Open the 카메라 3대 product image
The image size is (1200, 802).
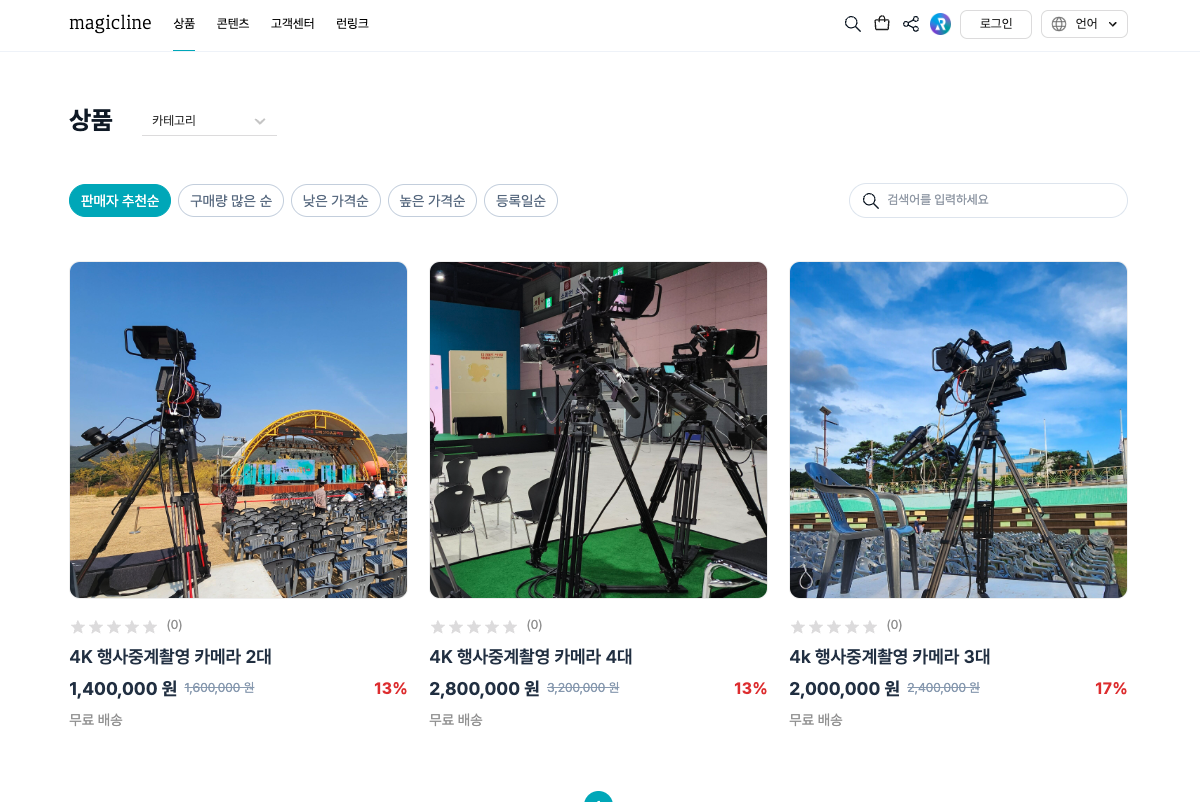(958, 430)
